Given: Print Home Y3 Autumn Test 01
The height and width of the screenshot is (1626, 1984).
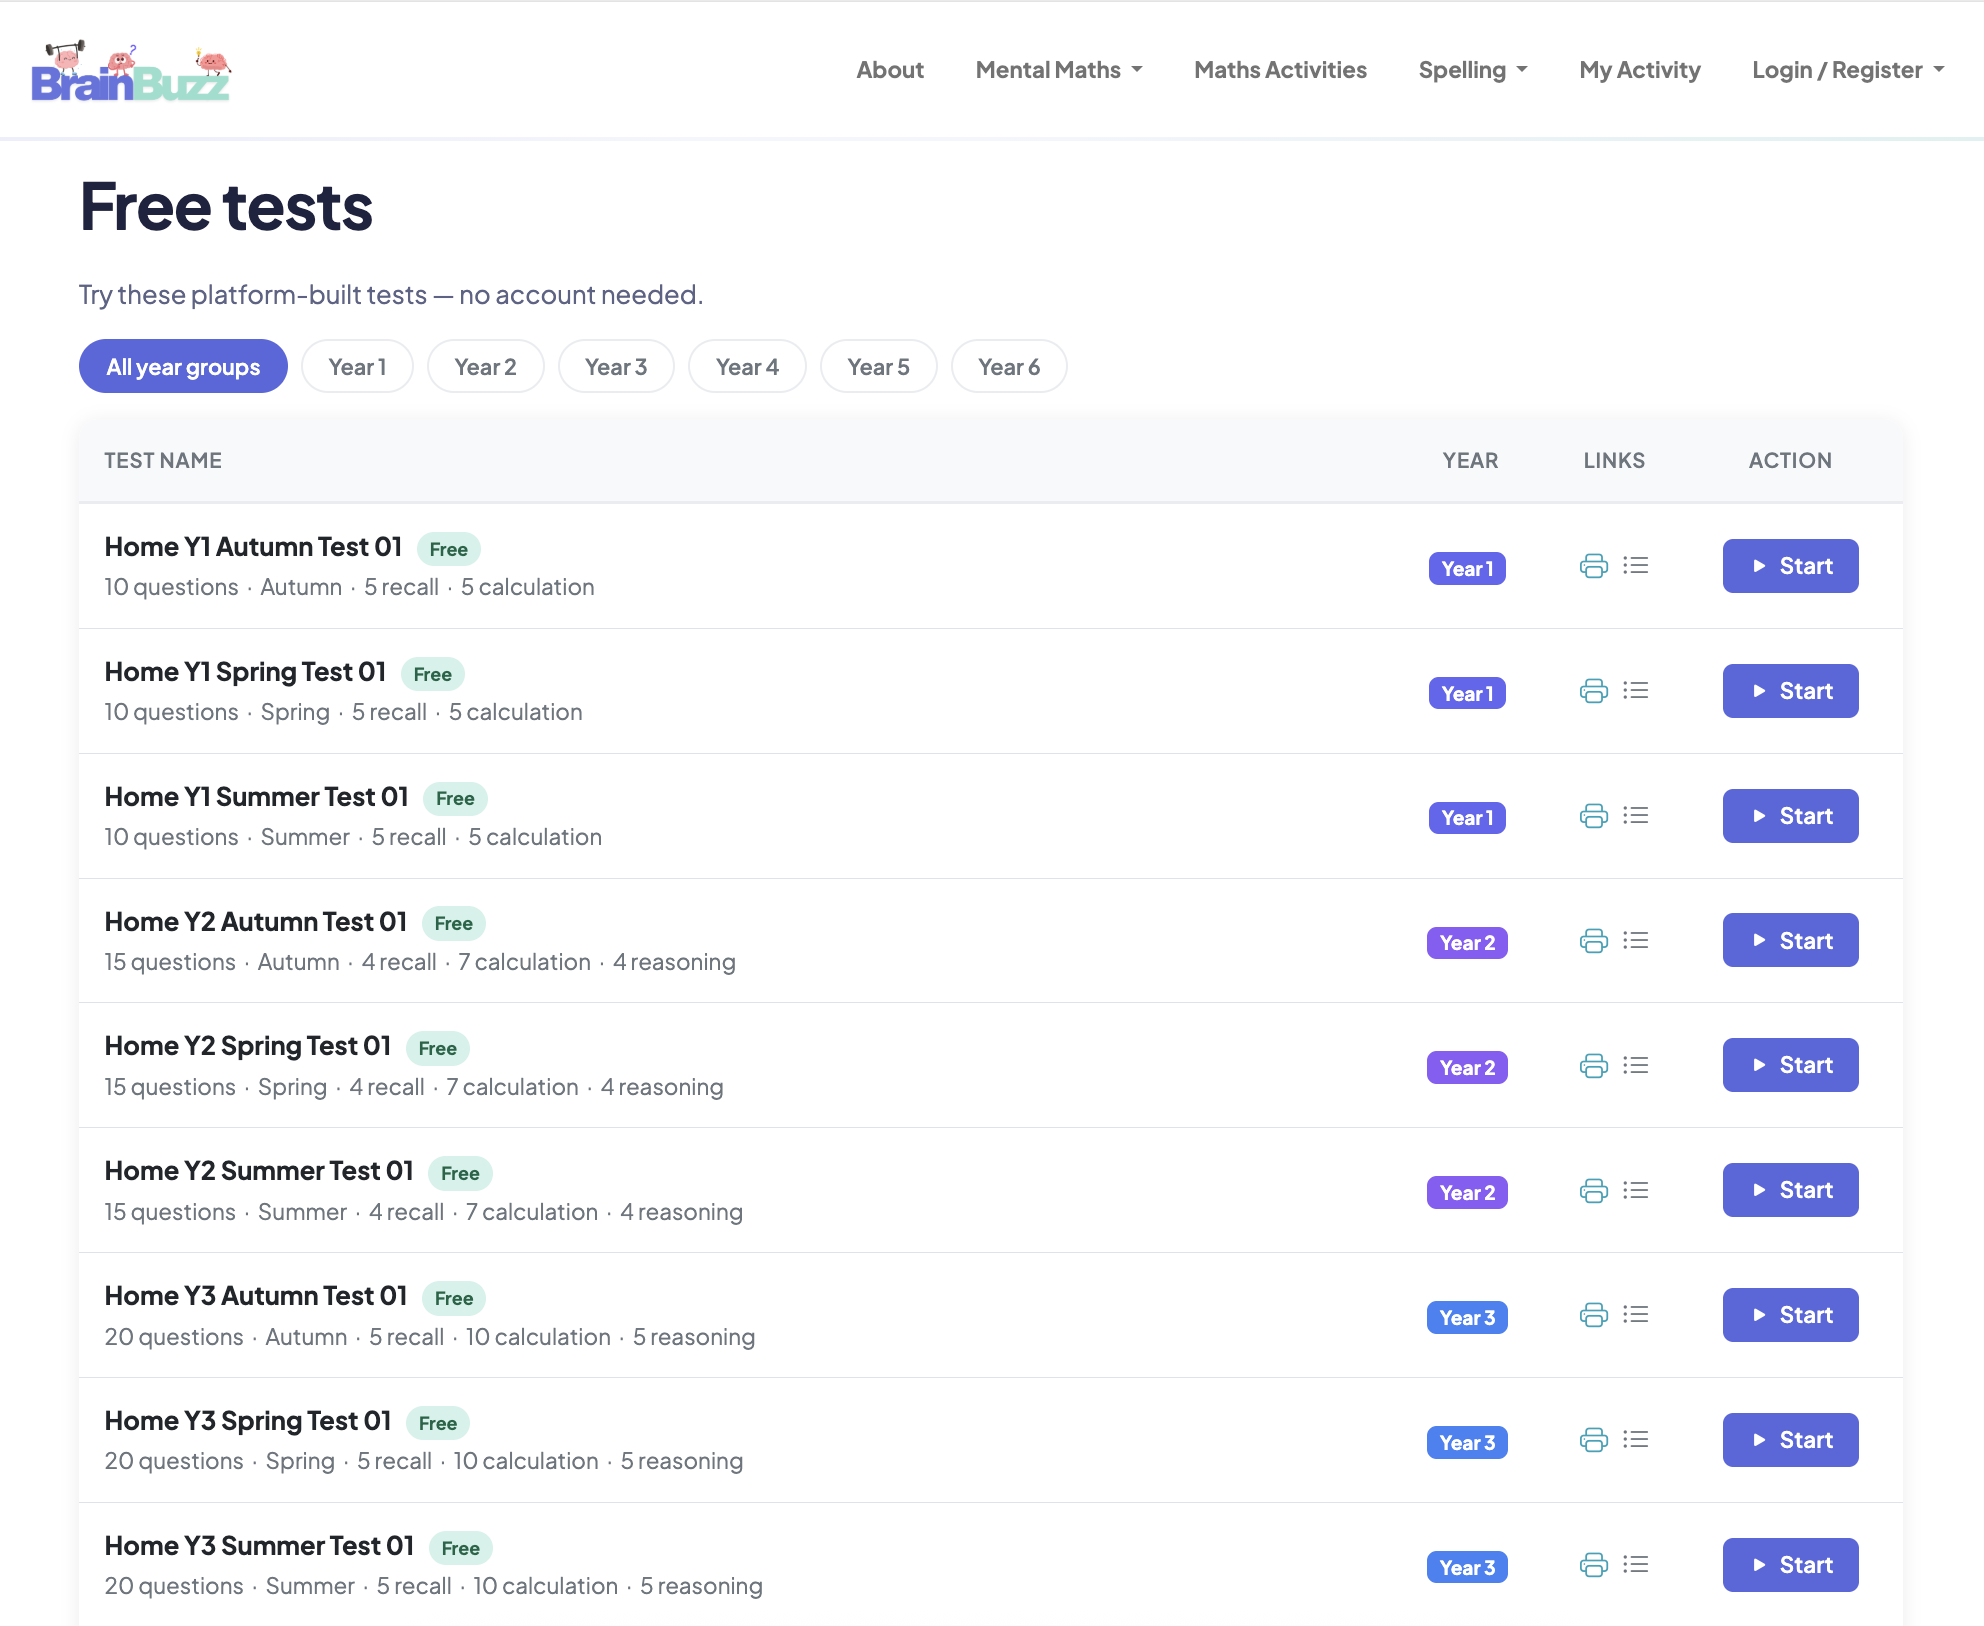Looking at the screenshot, I should (x=1593, y=1315).
